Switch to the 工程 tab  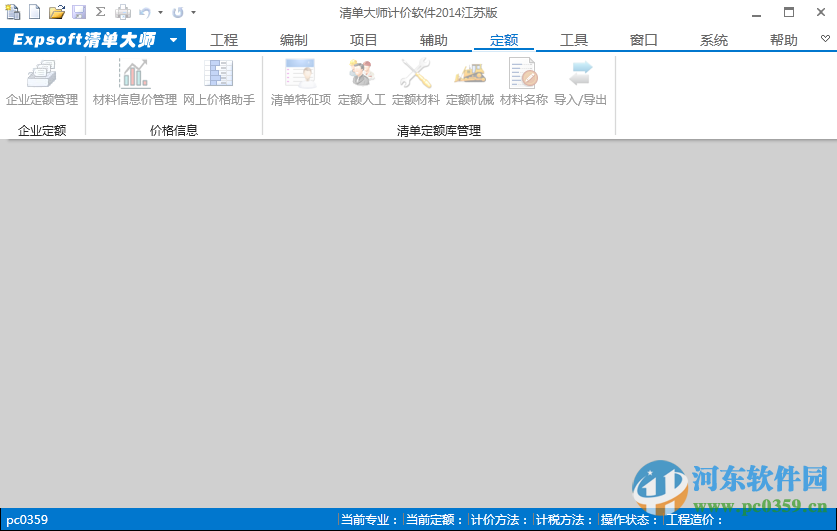coord(224,40)
